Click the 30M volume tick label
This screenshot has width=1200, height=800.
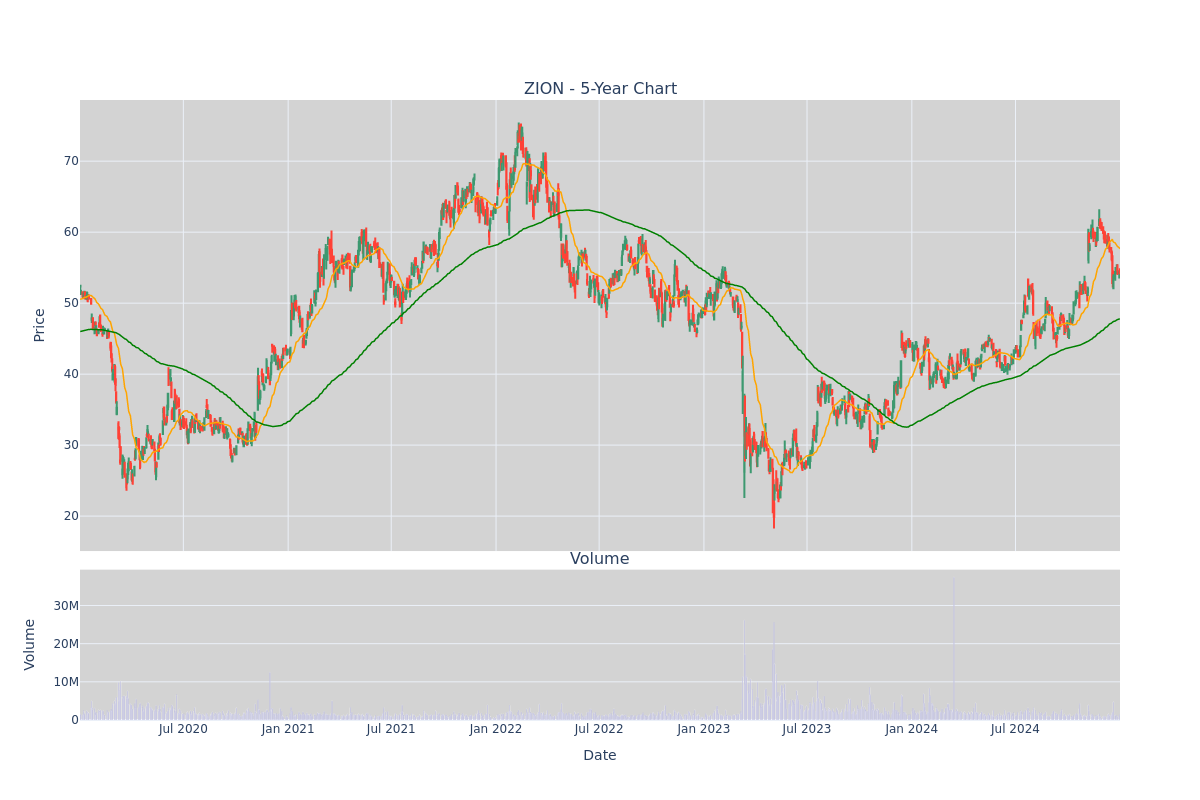coord(66,606)
